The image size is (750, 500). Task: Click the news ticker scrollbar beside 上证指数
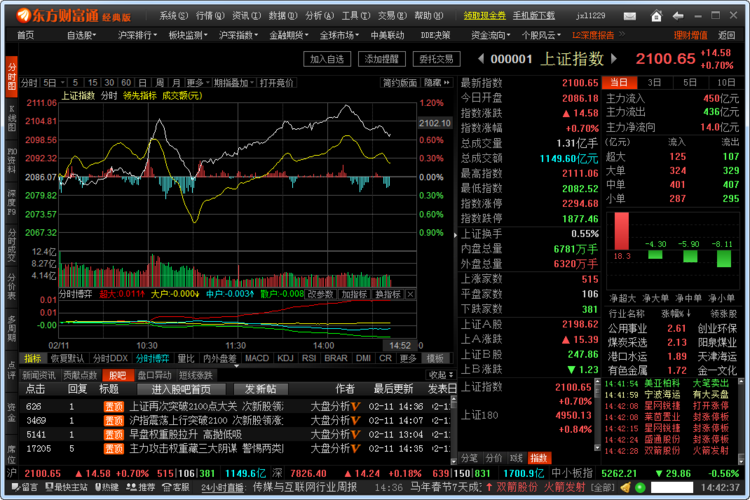[597, 415]
